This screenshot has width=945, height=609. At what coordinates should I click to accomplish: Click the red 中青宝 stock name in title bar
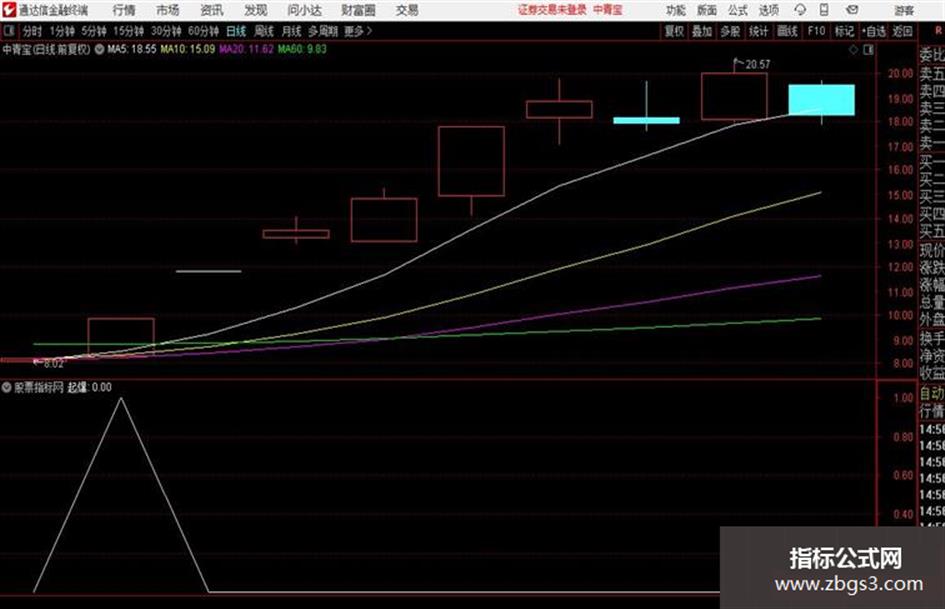tap(608, 10)
